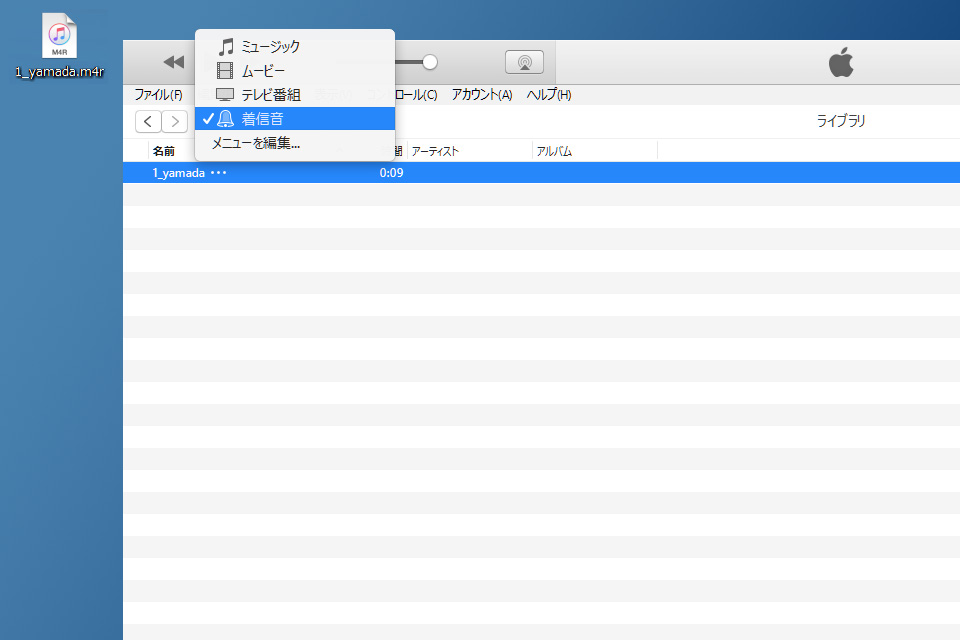Click the TV monitor icon next to テレビ番組
The height and width of the screenshot is (640, 960).
[x=225, y=95]
